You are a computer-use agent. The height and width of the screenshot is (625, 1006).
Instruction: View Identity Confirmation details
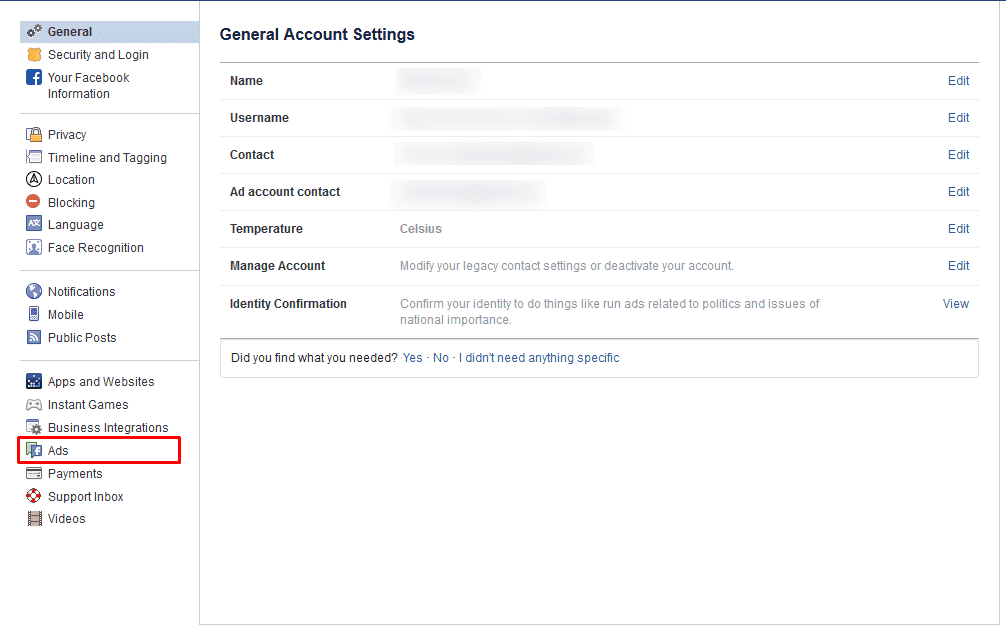955,304
